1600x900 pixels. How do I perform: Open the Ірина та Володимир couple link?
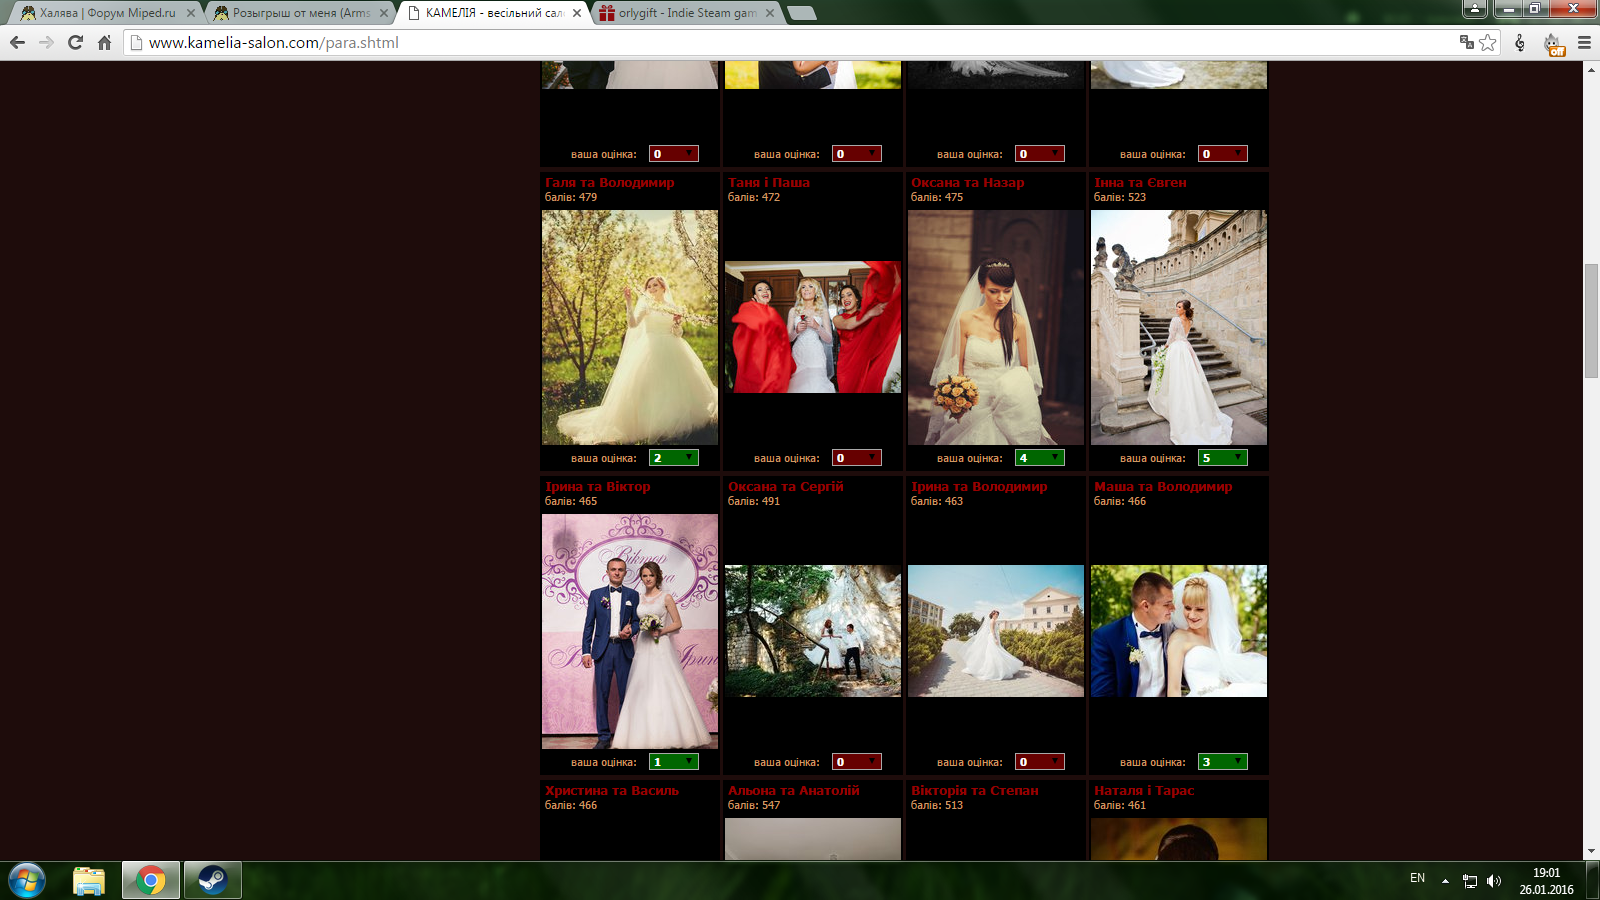979,487
